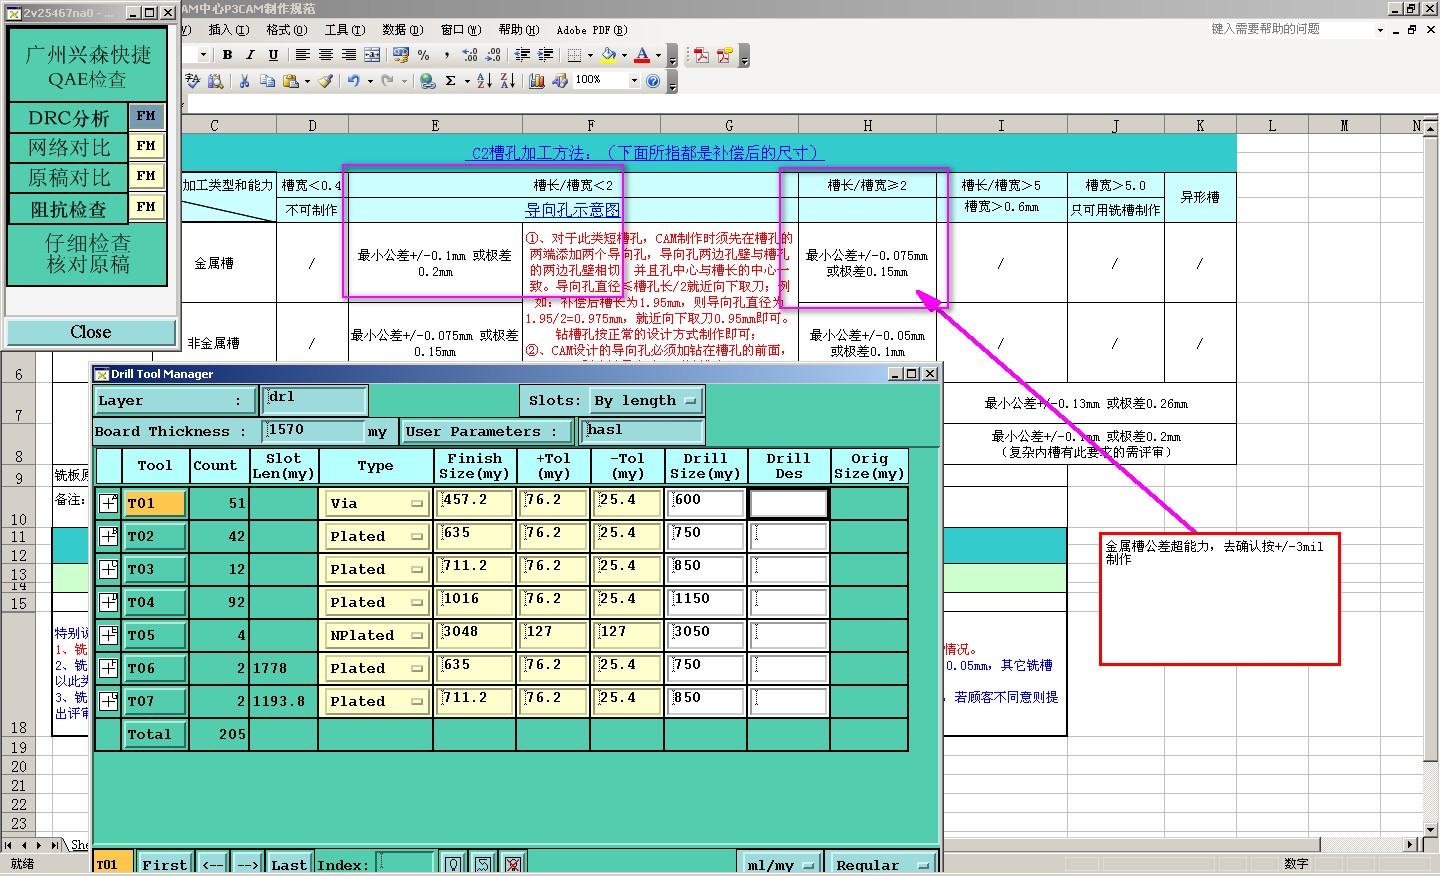Go to First tool in Drill Tool Manager
Image resolution: width=1440 pixels, height=876 pixels.
164,865
